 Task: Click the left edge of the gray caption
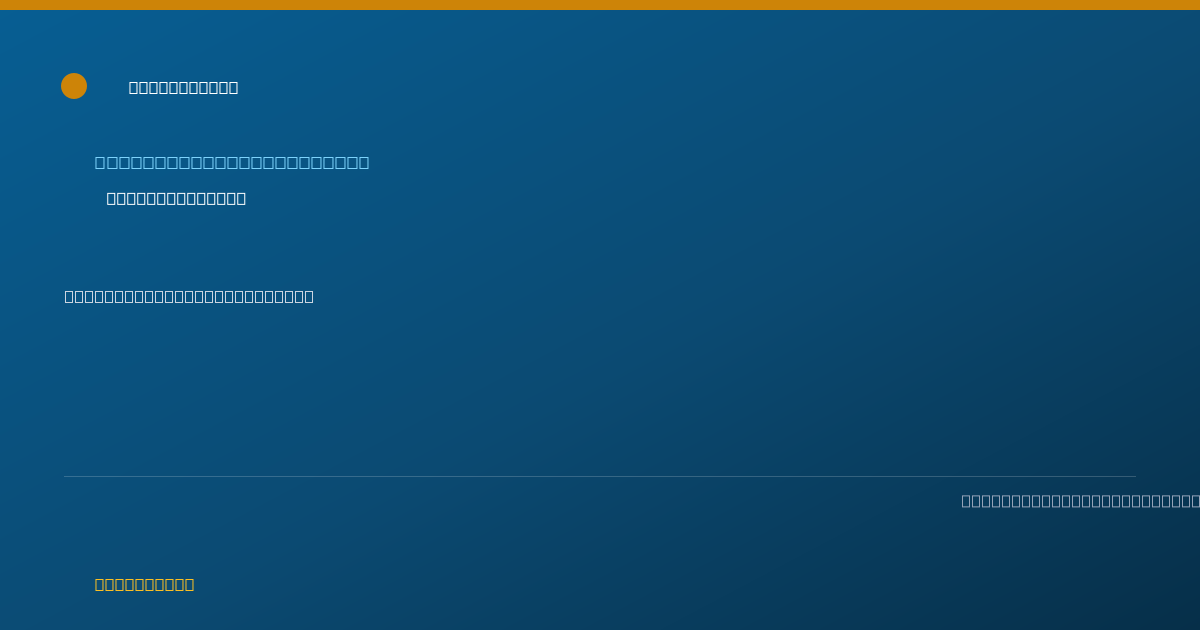point(966,501)
